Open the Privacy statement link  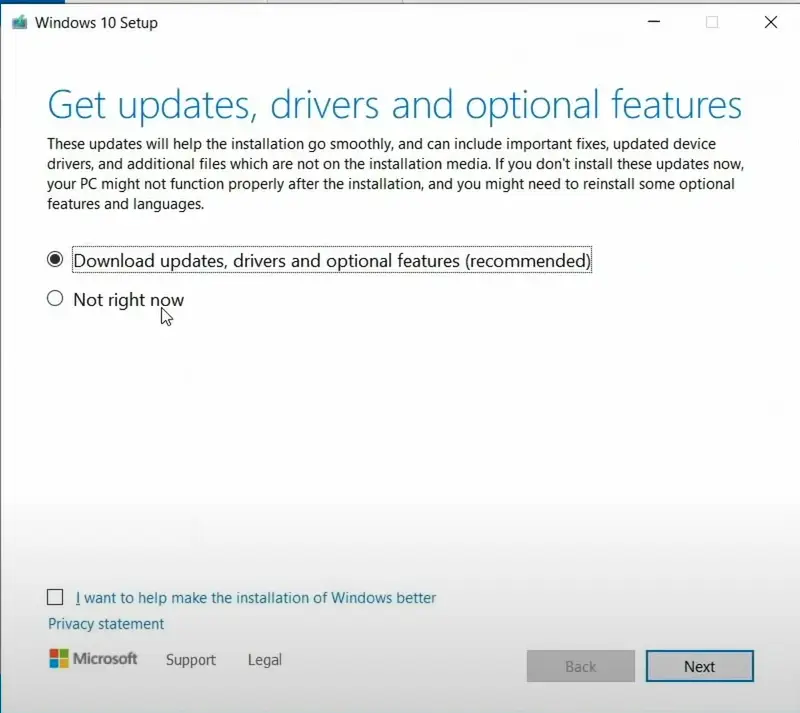click(x=106, y=624)
